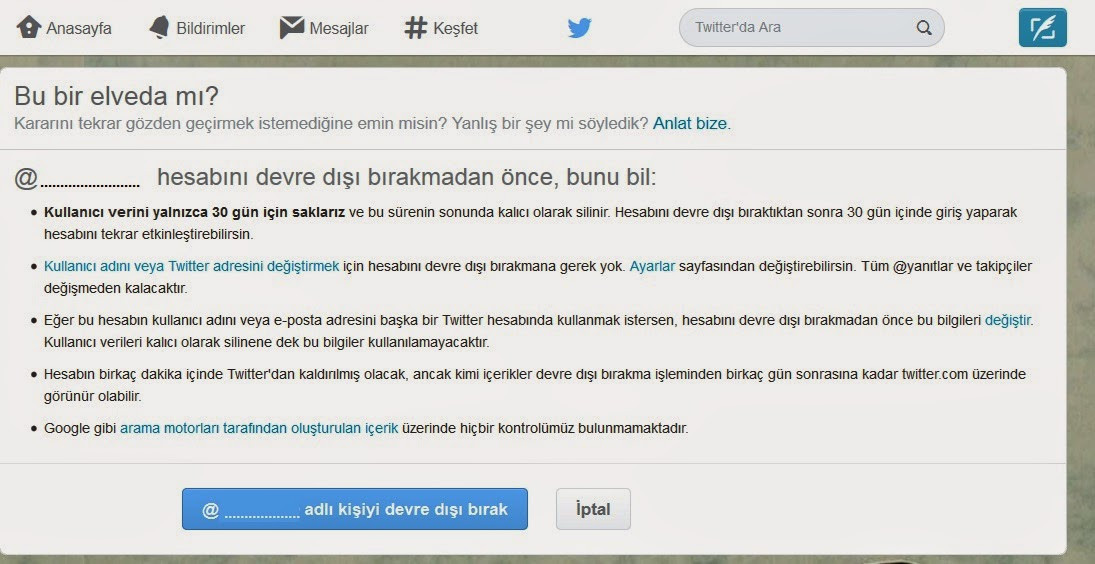Open the compose tweet quill button
This screenshot has height=564, width=1095.
pyautogui.click(x=1042, y=27)
